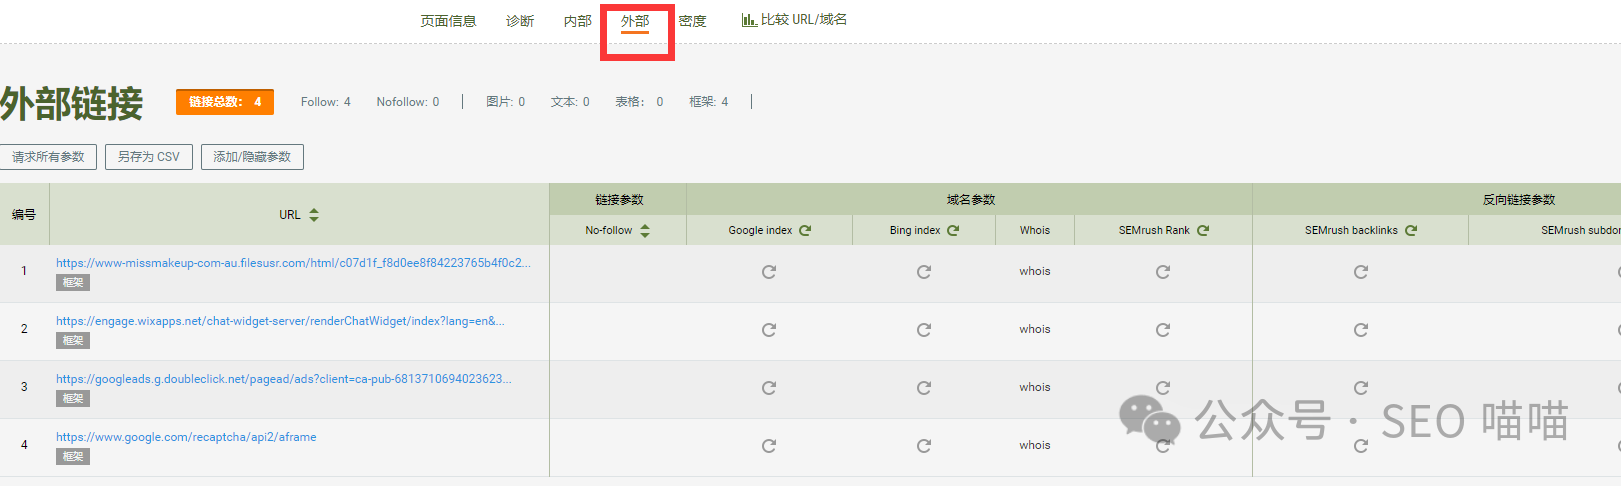Screen dimensions: 1621x486
Task: Open the google.com recaptcha aframe link
Action: [x=186, y=437]
